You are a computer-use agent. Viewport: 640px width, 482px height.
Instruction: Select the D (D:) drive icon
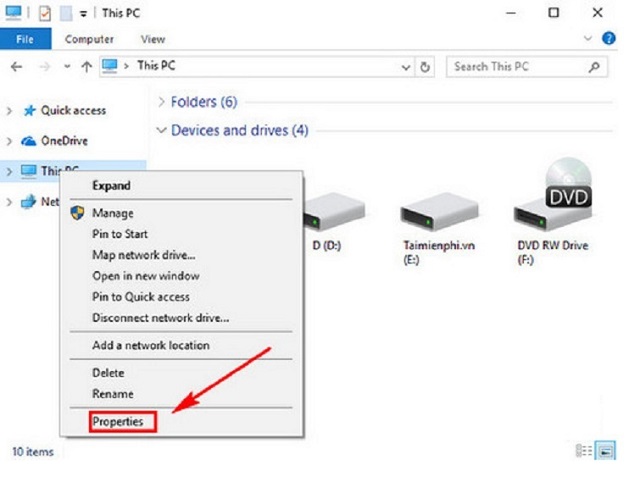click(x=334, y=212)
